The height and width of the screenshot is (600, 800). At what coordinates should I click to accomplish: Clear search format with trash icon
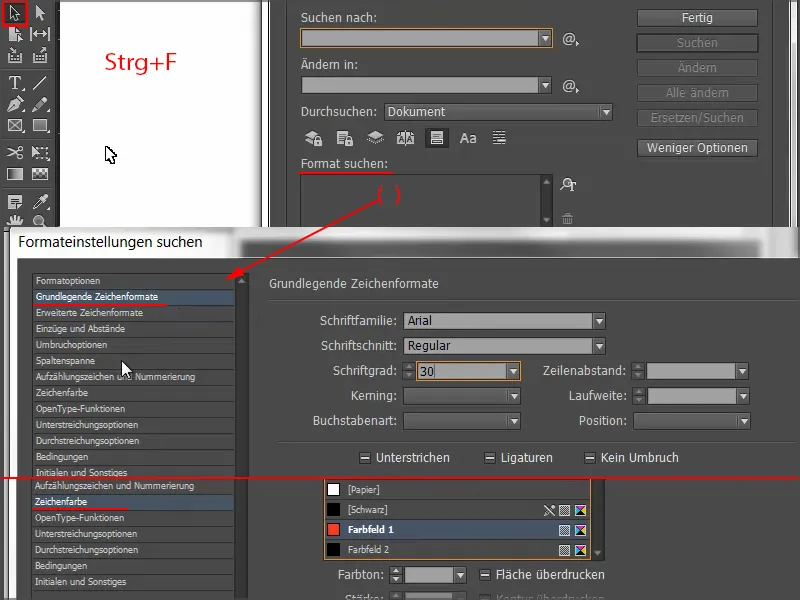(x=567, y=219)
